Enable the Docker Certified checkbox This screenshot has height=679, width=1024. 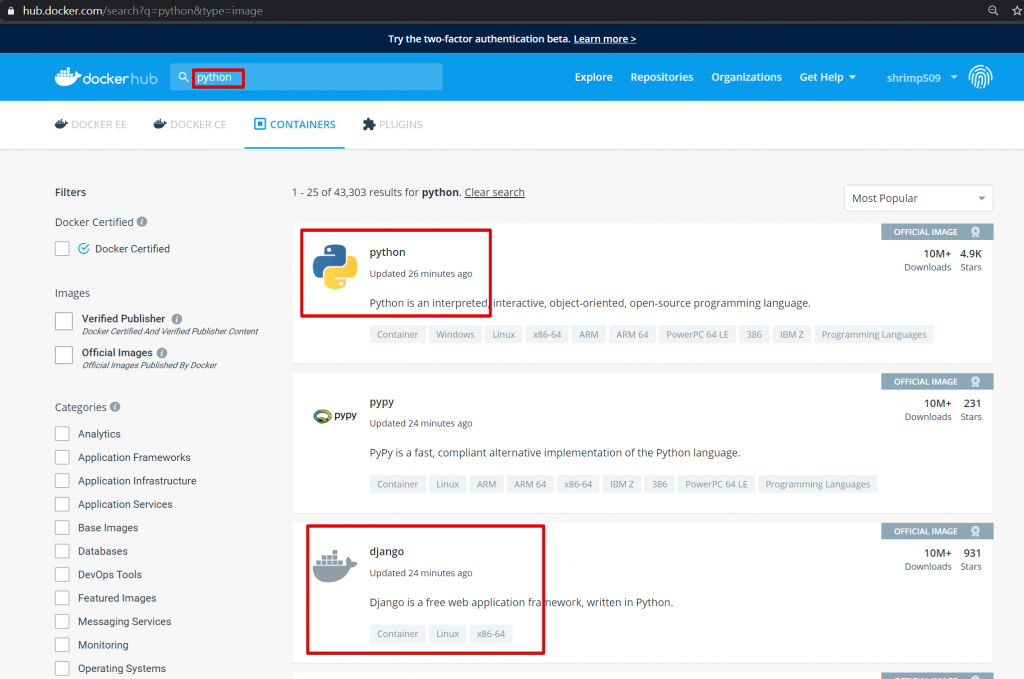tap(62, 249)
